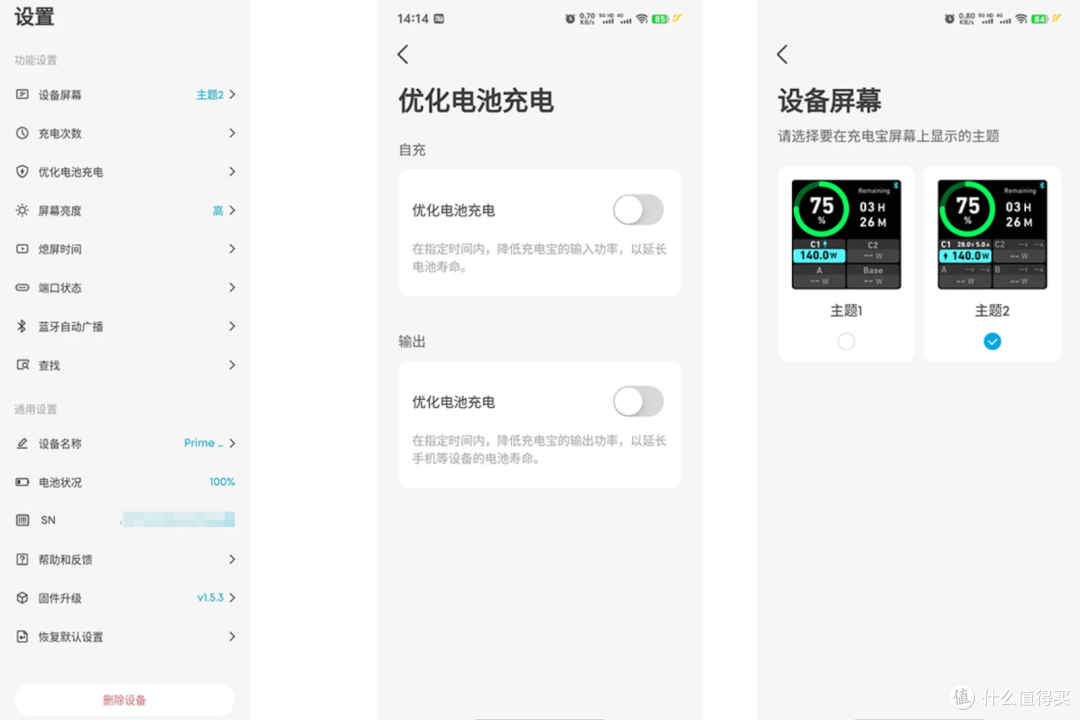Tap the 设备名称 pencil icon
The height and width of the screenshot is (720, 1080).
22,443
